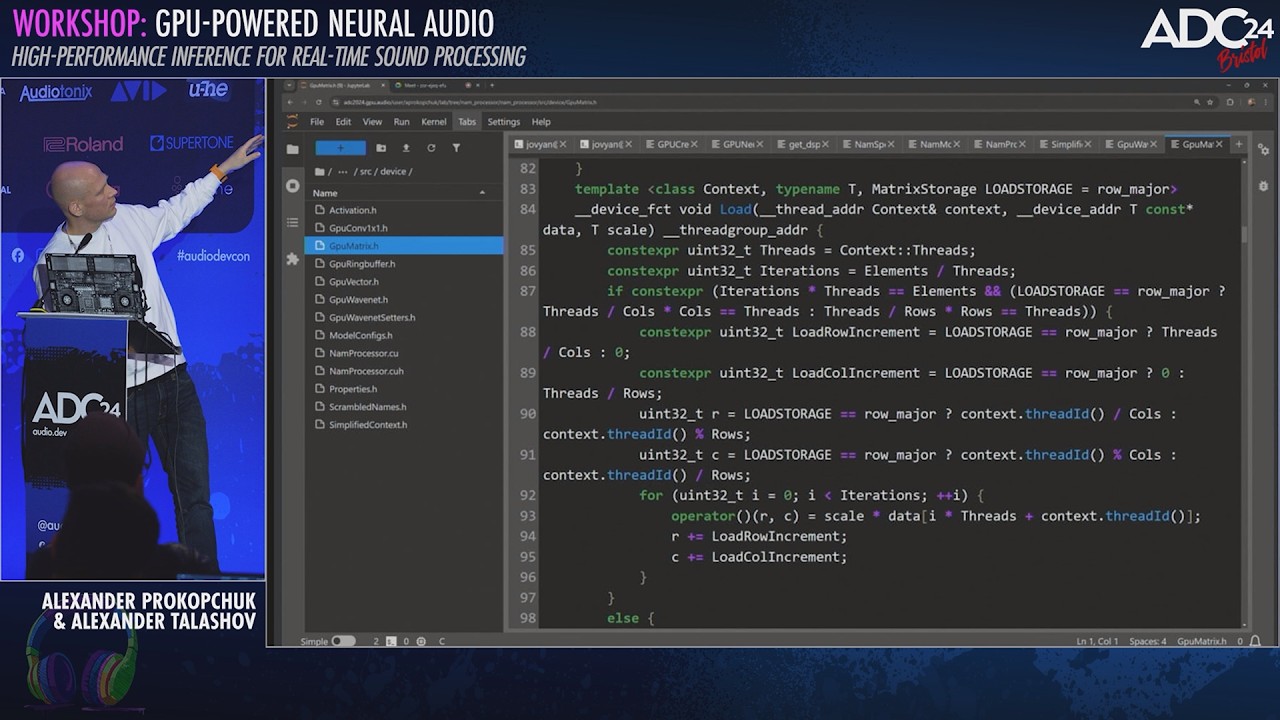1280x720 pixels.
Task: Open GpuWavenetSetters.h in file list
Action: click(x=404, y=318)
